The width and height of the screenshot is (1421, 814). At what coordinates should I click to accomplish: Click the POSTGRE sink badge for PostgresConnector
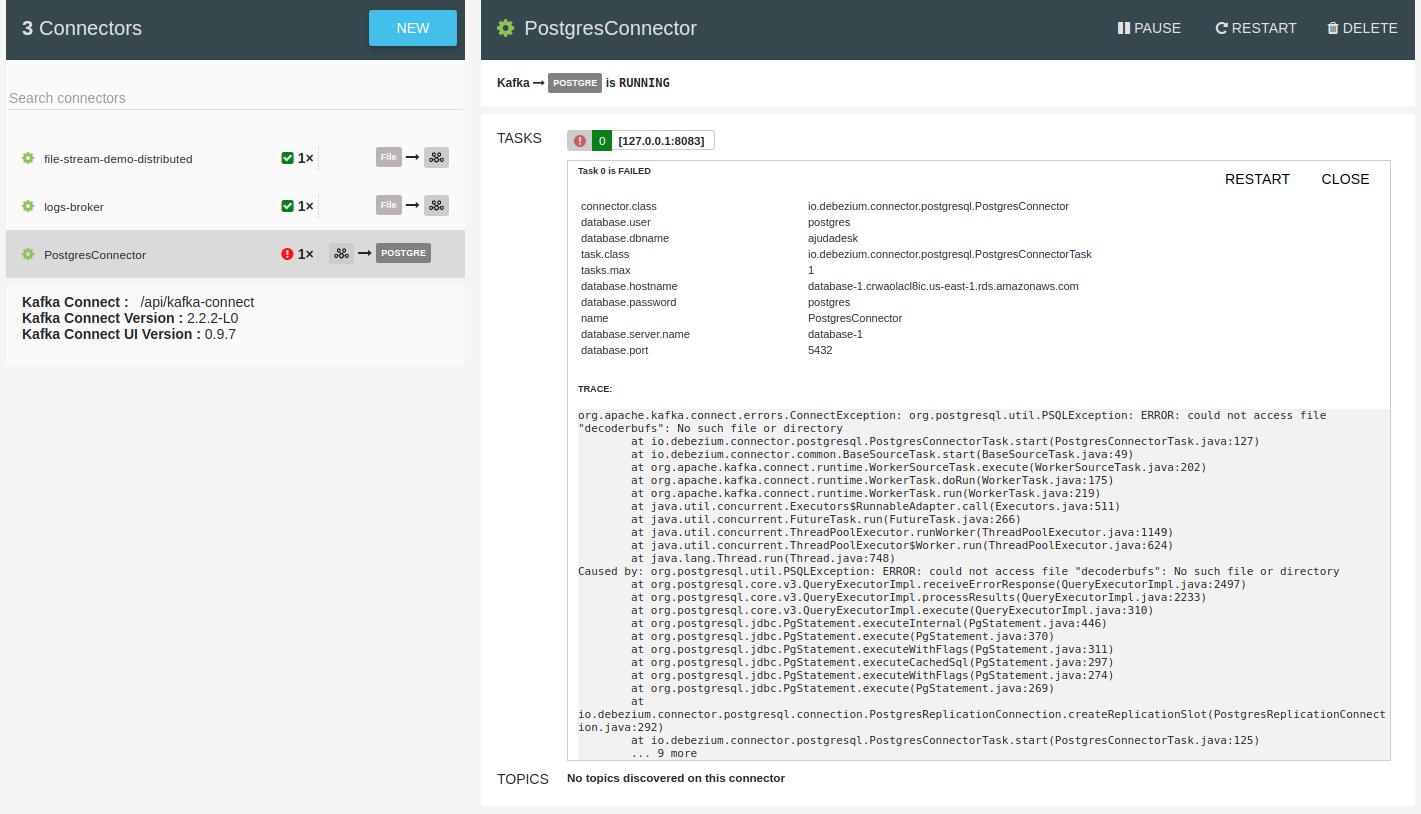403,253
